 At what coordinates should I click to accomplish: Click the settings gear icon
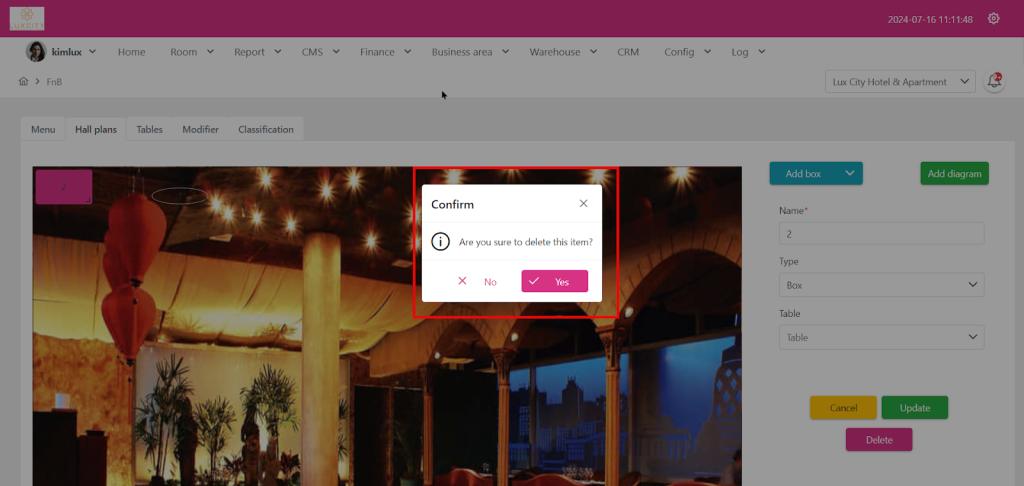(993, 19)
